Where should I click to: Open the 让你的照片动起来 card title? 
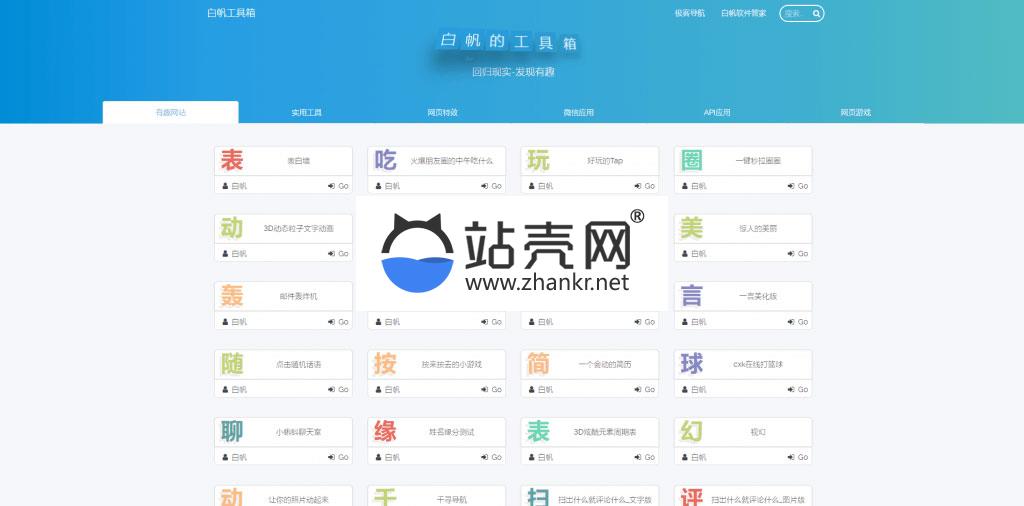(x=298, y=500)
